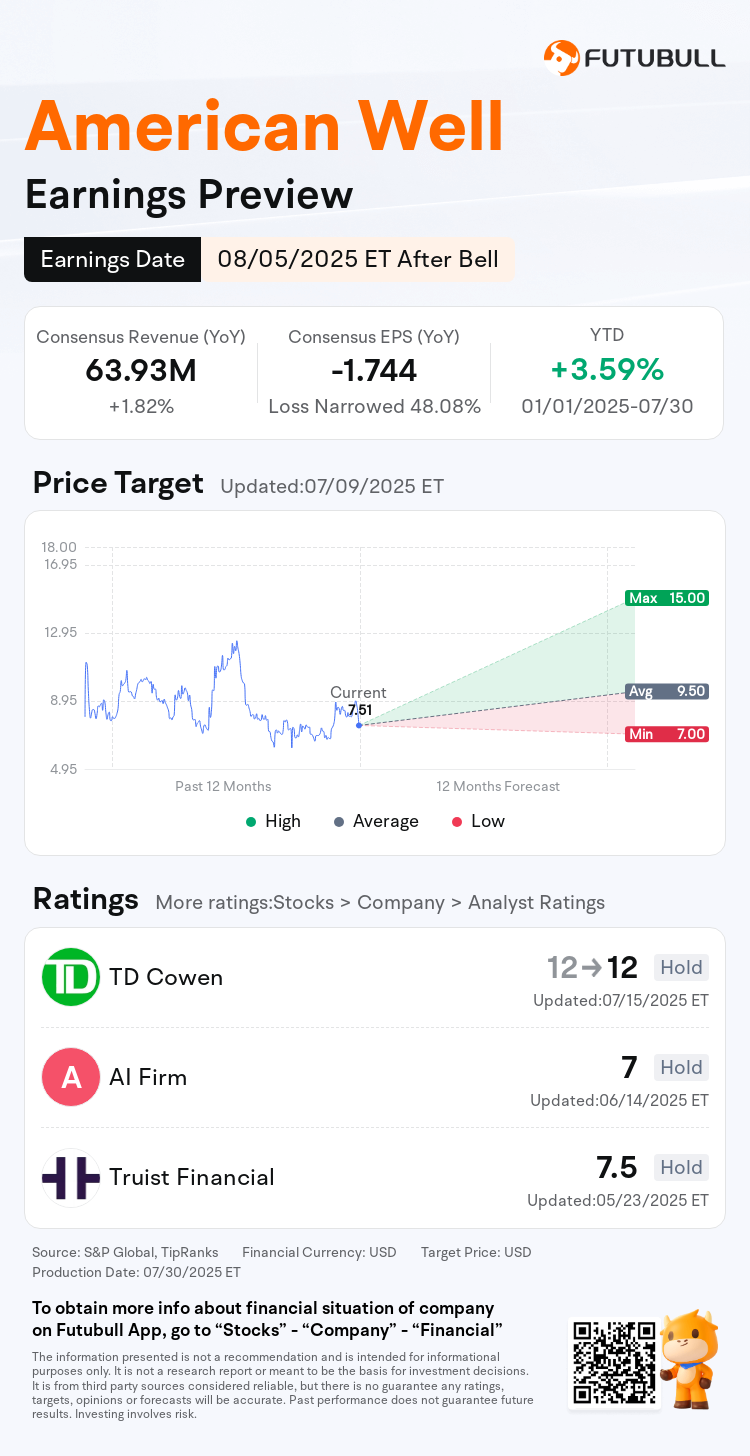Viewport: 750px width, 1456px height.
Task: Click the AI Firm Hold badge
Action: tap(681, 1067)
